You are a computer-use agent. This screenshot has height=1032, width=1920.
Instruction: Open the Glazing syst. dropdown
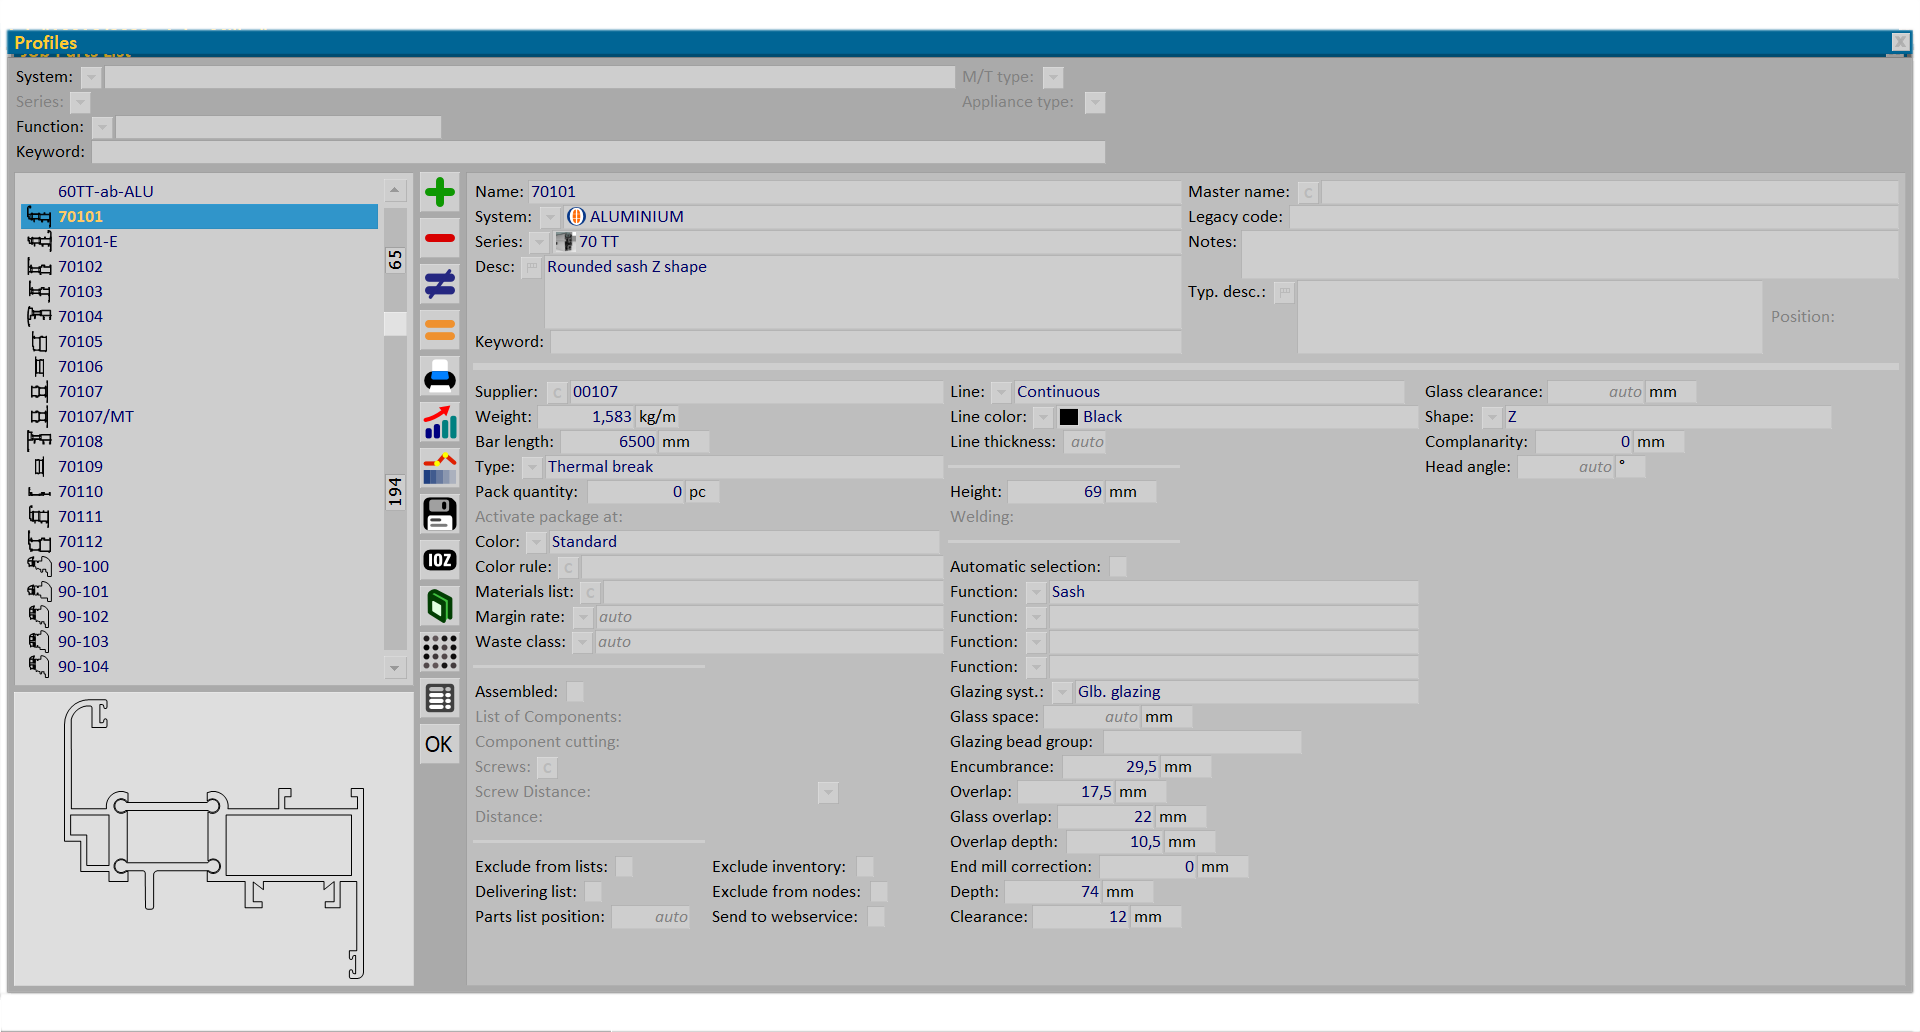coord(1061,692)
